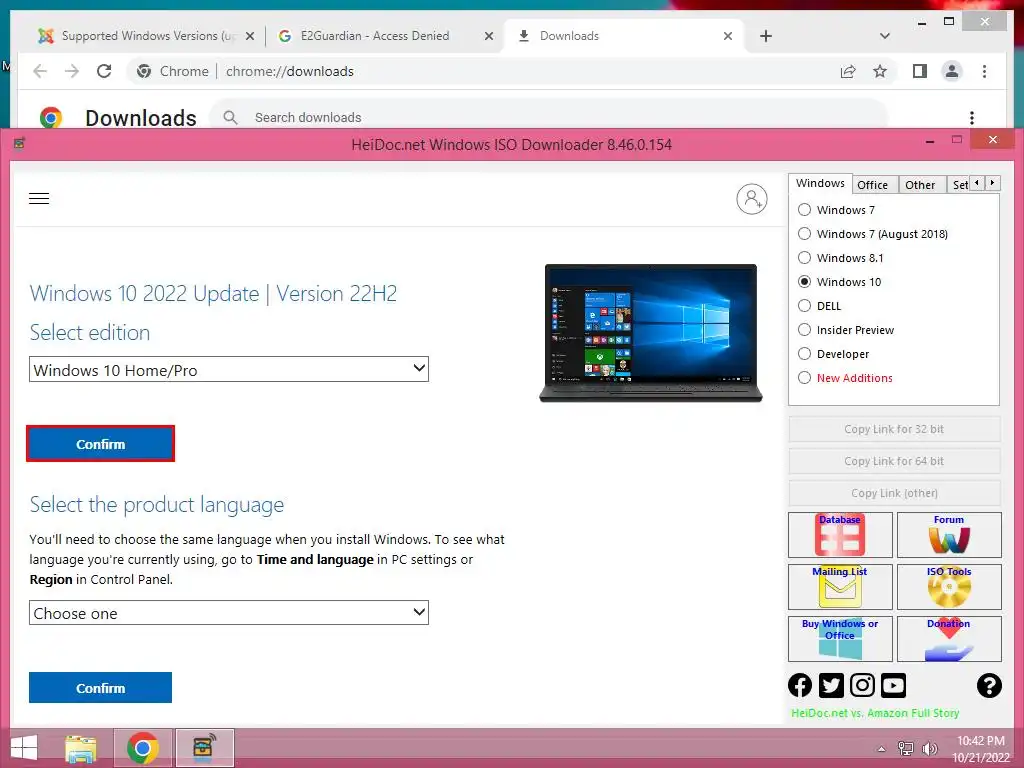The image size is (1024, 768).
Task: Open the Twitter icon link
Action: [x=831, y=685]
